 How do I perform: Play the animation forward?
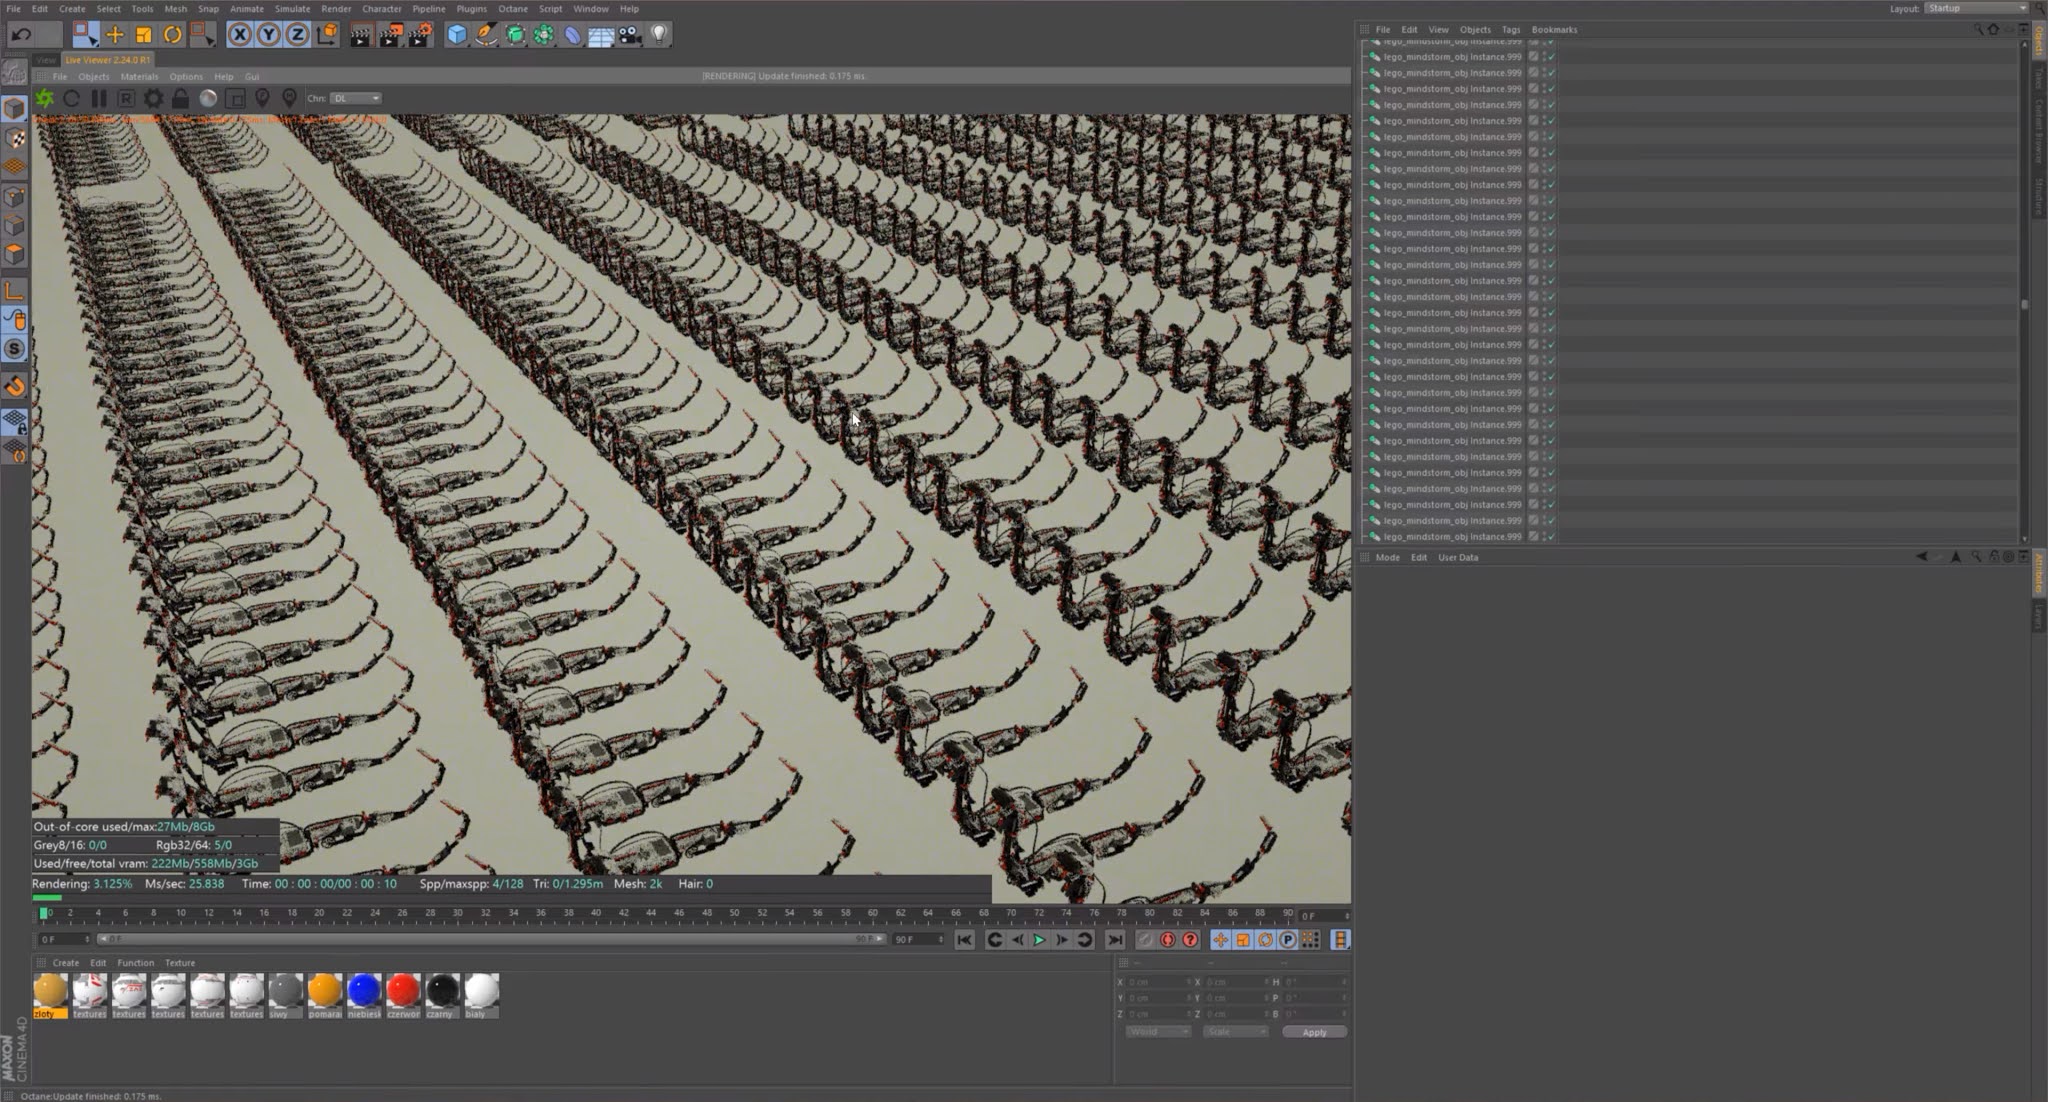(1039, 939)
